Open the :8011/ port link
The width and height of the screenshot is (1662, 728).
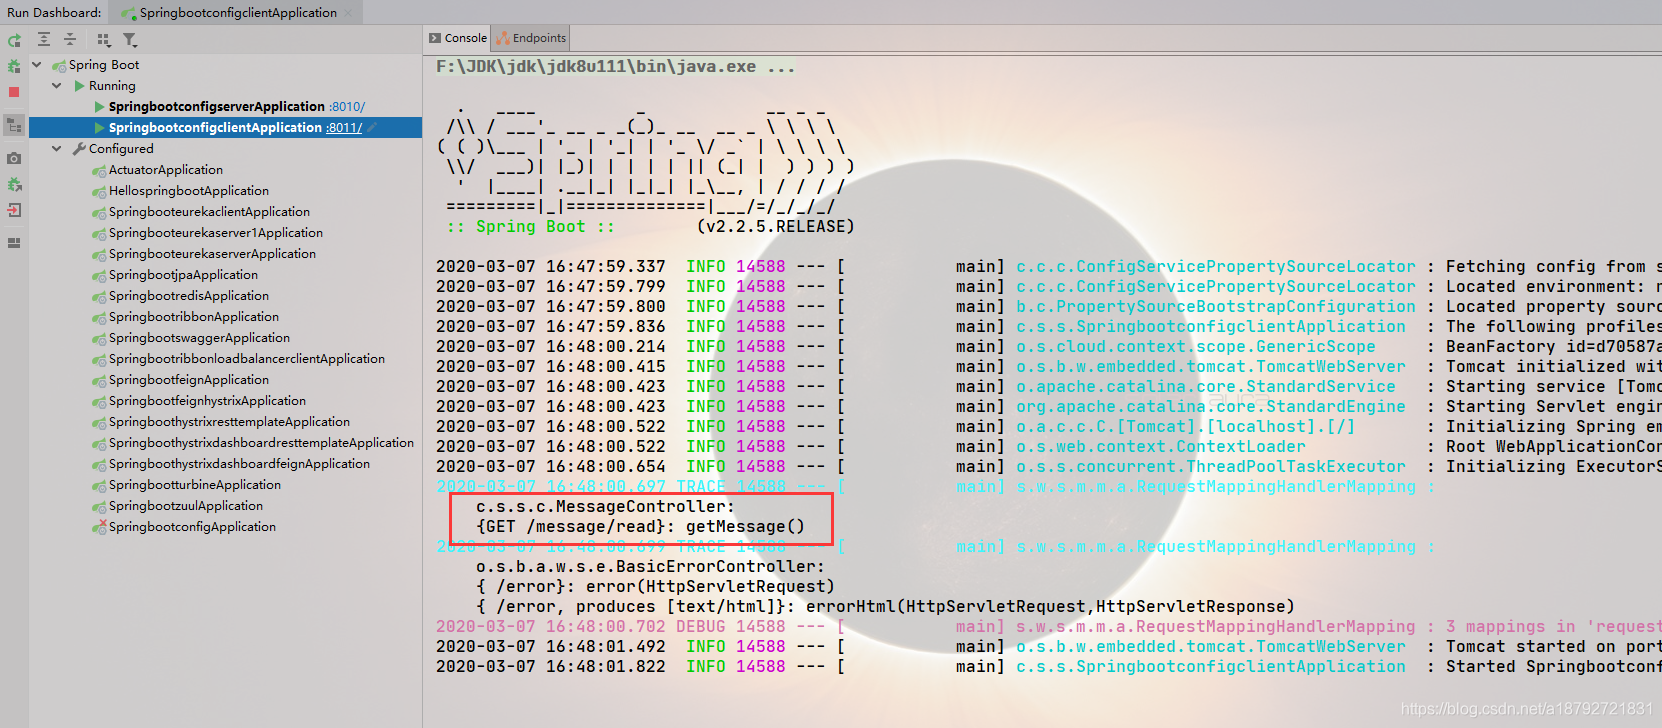(x=344, y=128)
